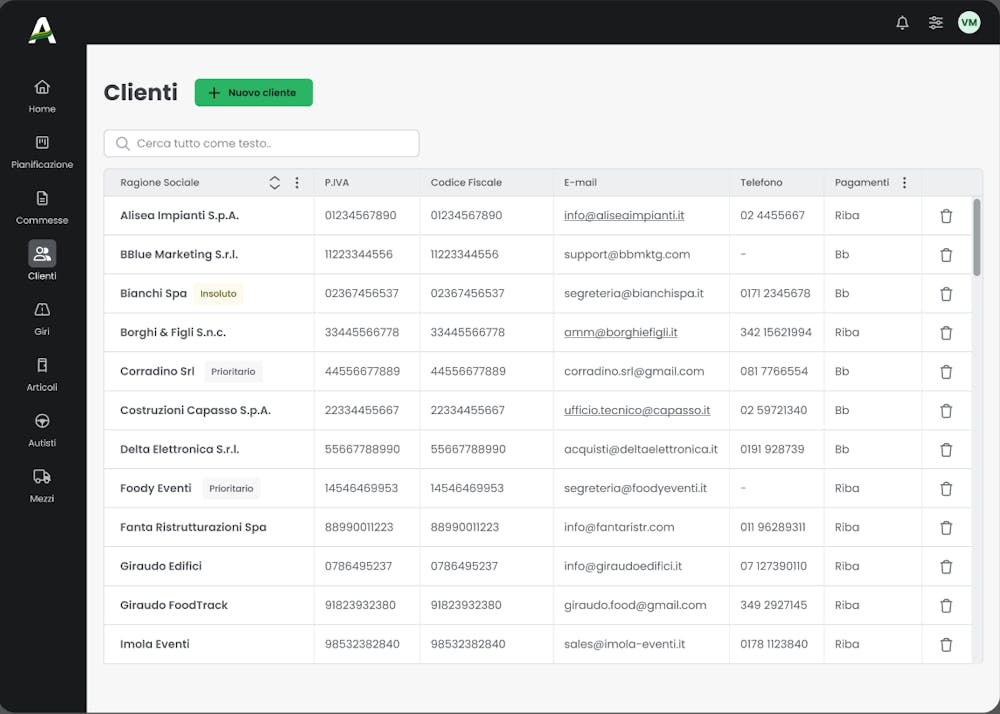Image resolution: width=1000 pixels, height=714 pixels.
Task: Open the Pagamenti column options menu
Action: [904, 183]
